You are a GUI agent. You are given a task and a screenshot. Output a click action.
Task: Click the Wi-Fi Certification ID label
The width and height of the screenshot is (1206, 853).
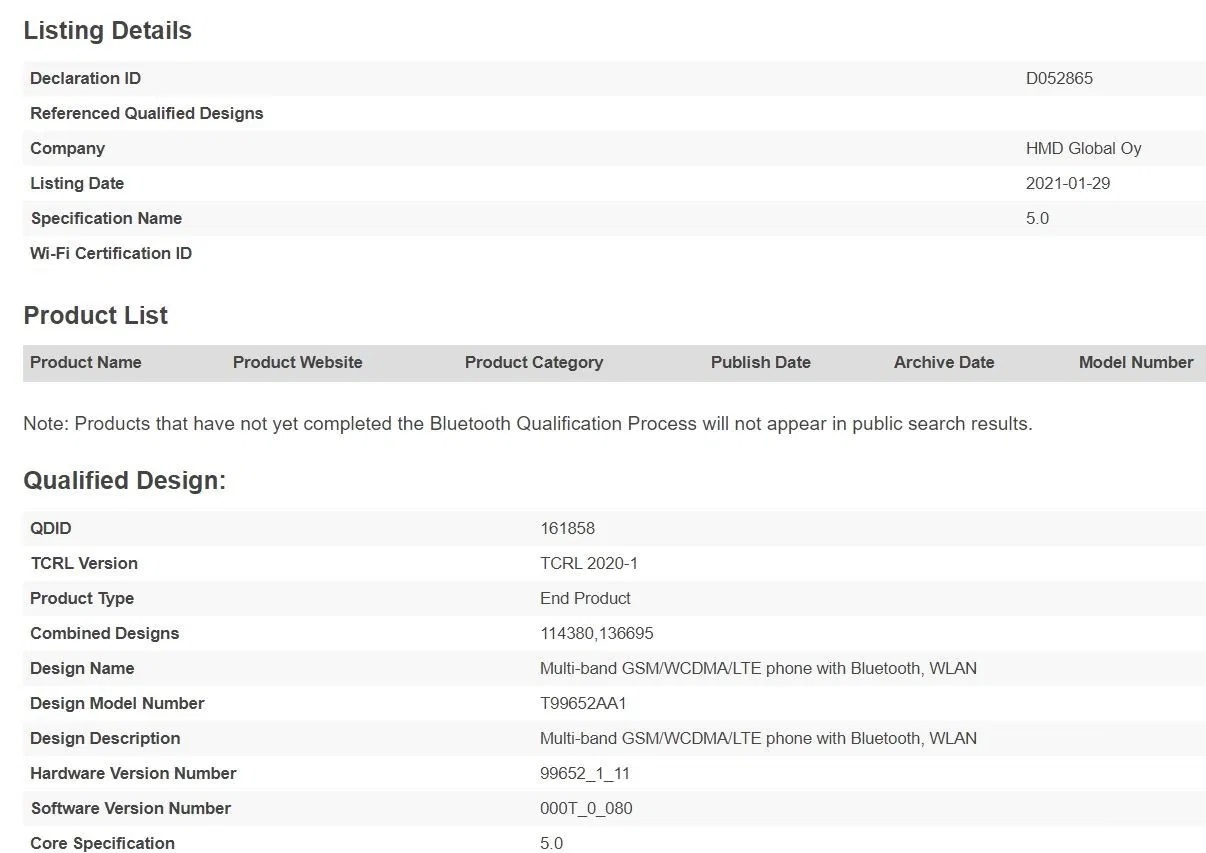pyautogui.click(x=110, y=254)
